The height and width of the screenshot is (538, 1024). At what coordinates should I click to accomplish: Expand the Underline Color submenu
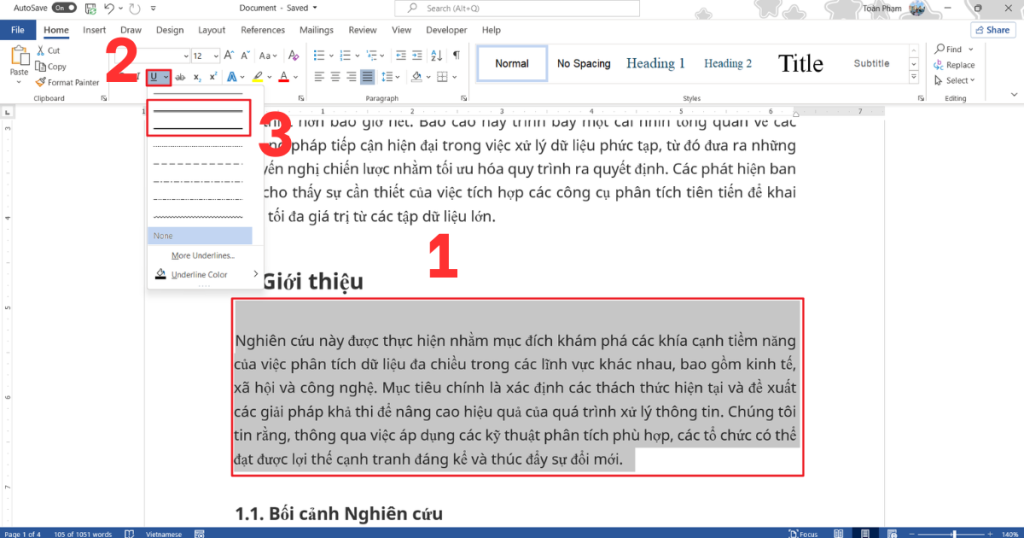tap(255, 274)
